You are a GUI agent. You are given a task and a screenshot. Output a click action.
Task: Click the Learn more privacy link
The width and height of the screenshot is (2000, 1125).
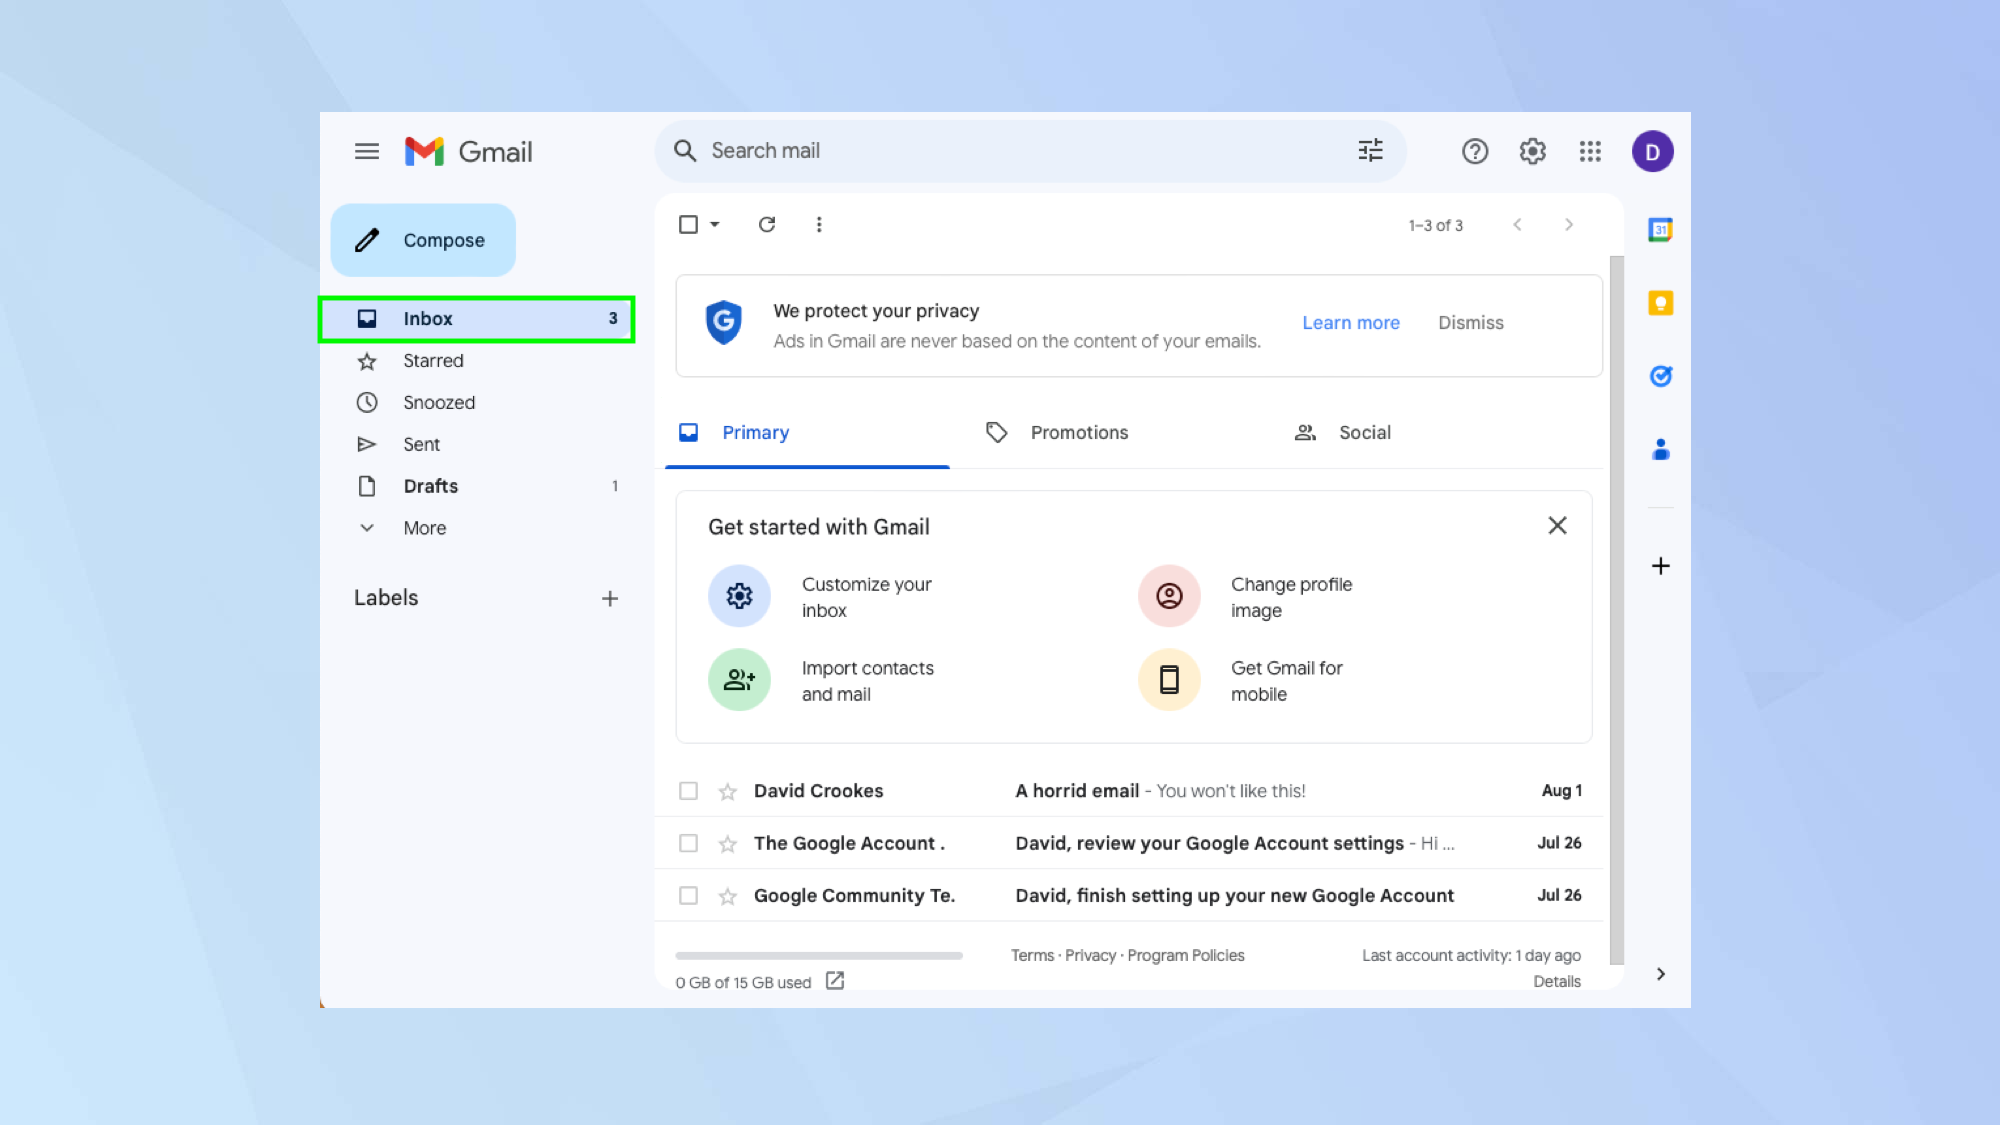tap(1350, 322)
